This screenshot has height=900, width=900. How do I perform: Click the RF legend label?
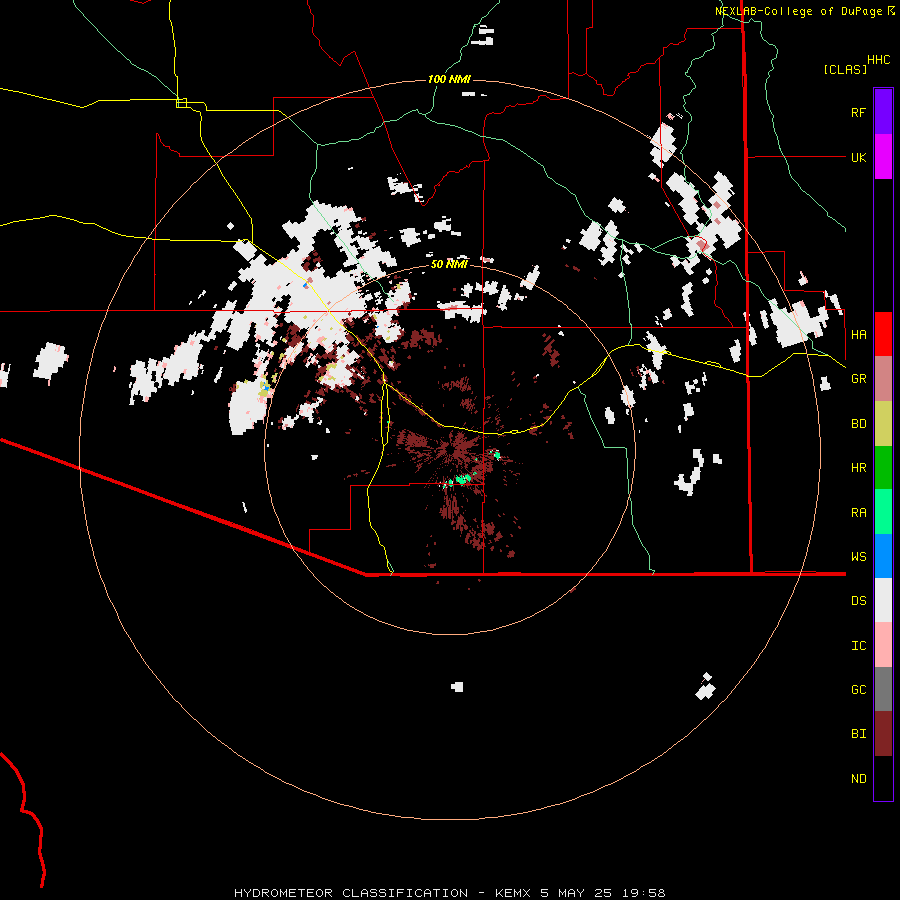click(858, 112)
